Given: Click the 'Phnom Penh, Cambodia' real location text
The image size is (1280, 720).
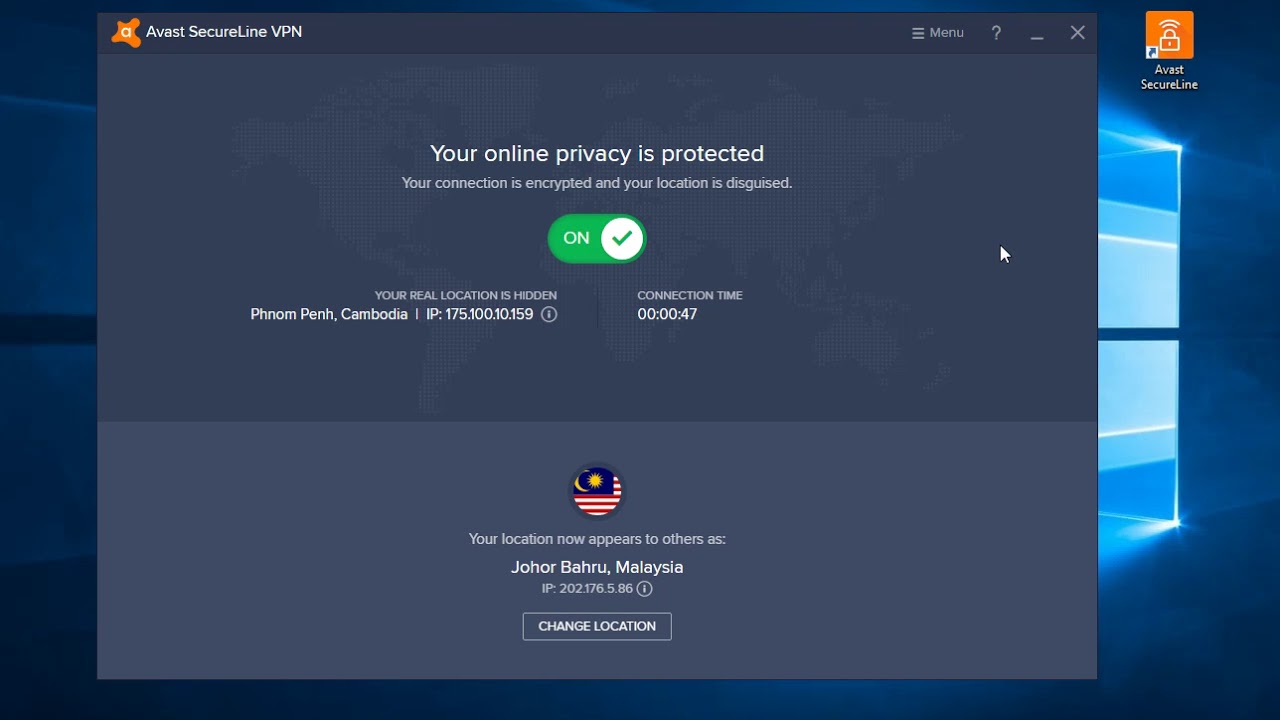Looking at the screenshot, I should click(x=329, y=314).
